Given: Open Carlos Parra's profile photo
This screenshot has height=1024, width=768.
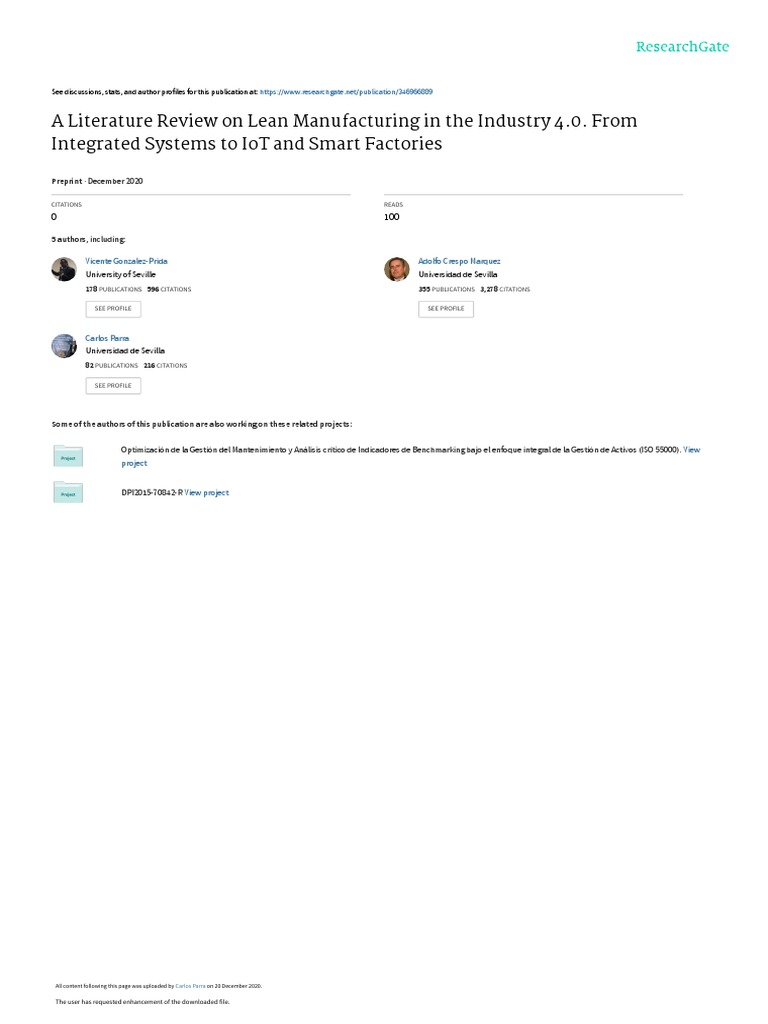Looking at the screenshot, I should click(64, 345).
